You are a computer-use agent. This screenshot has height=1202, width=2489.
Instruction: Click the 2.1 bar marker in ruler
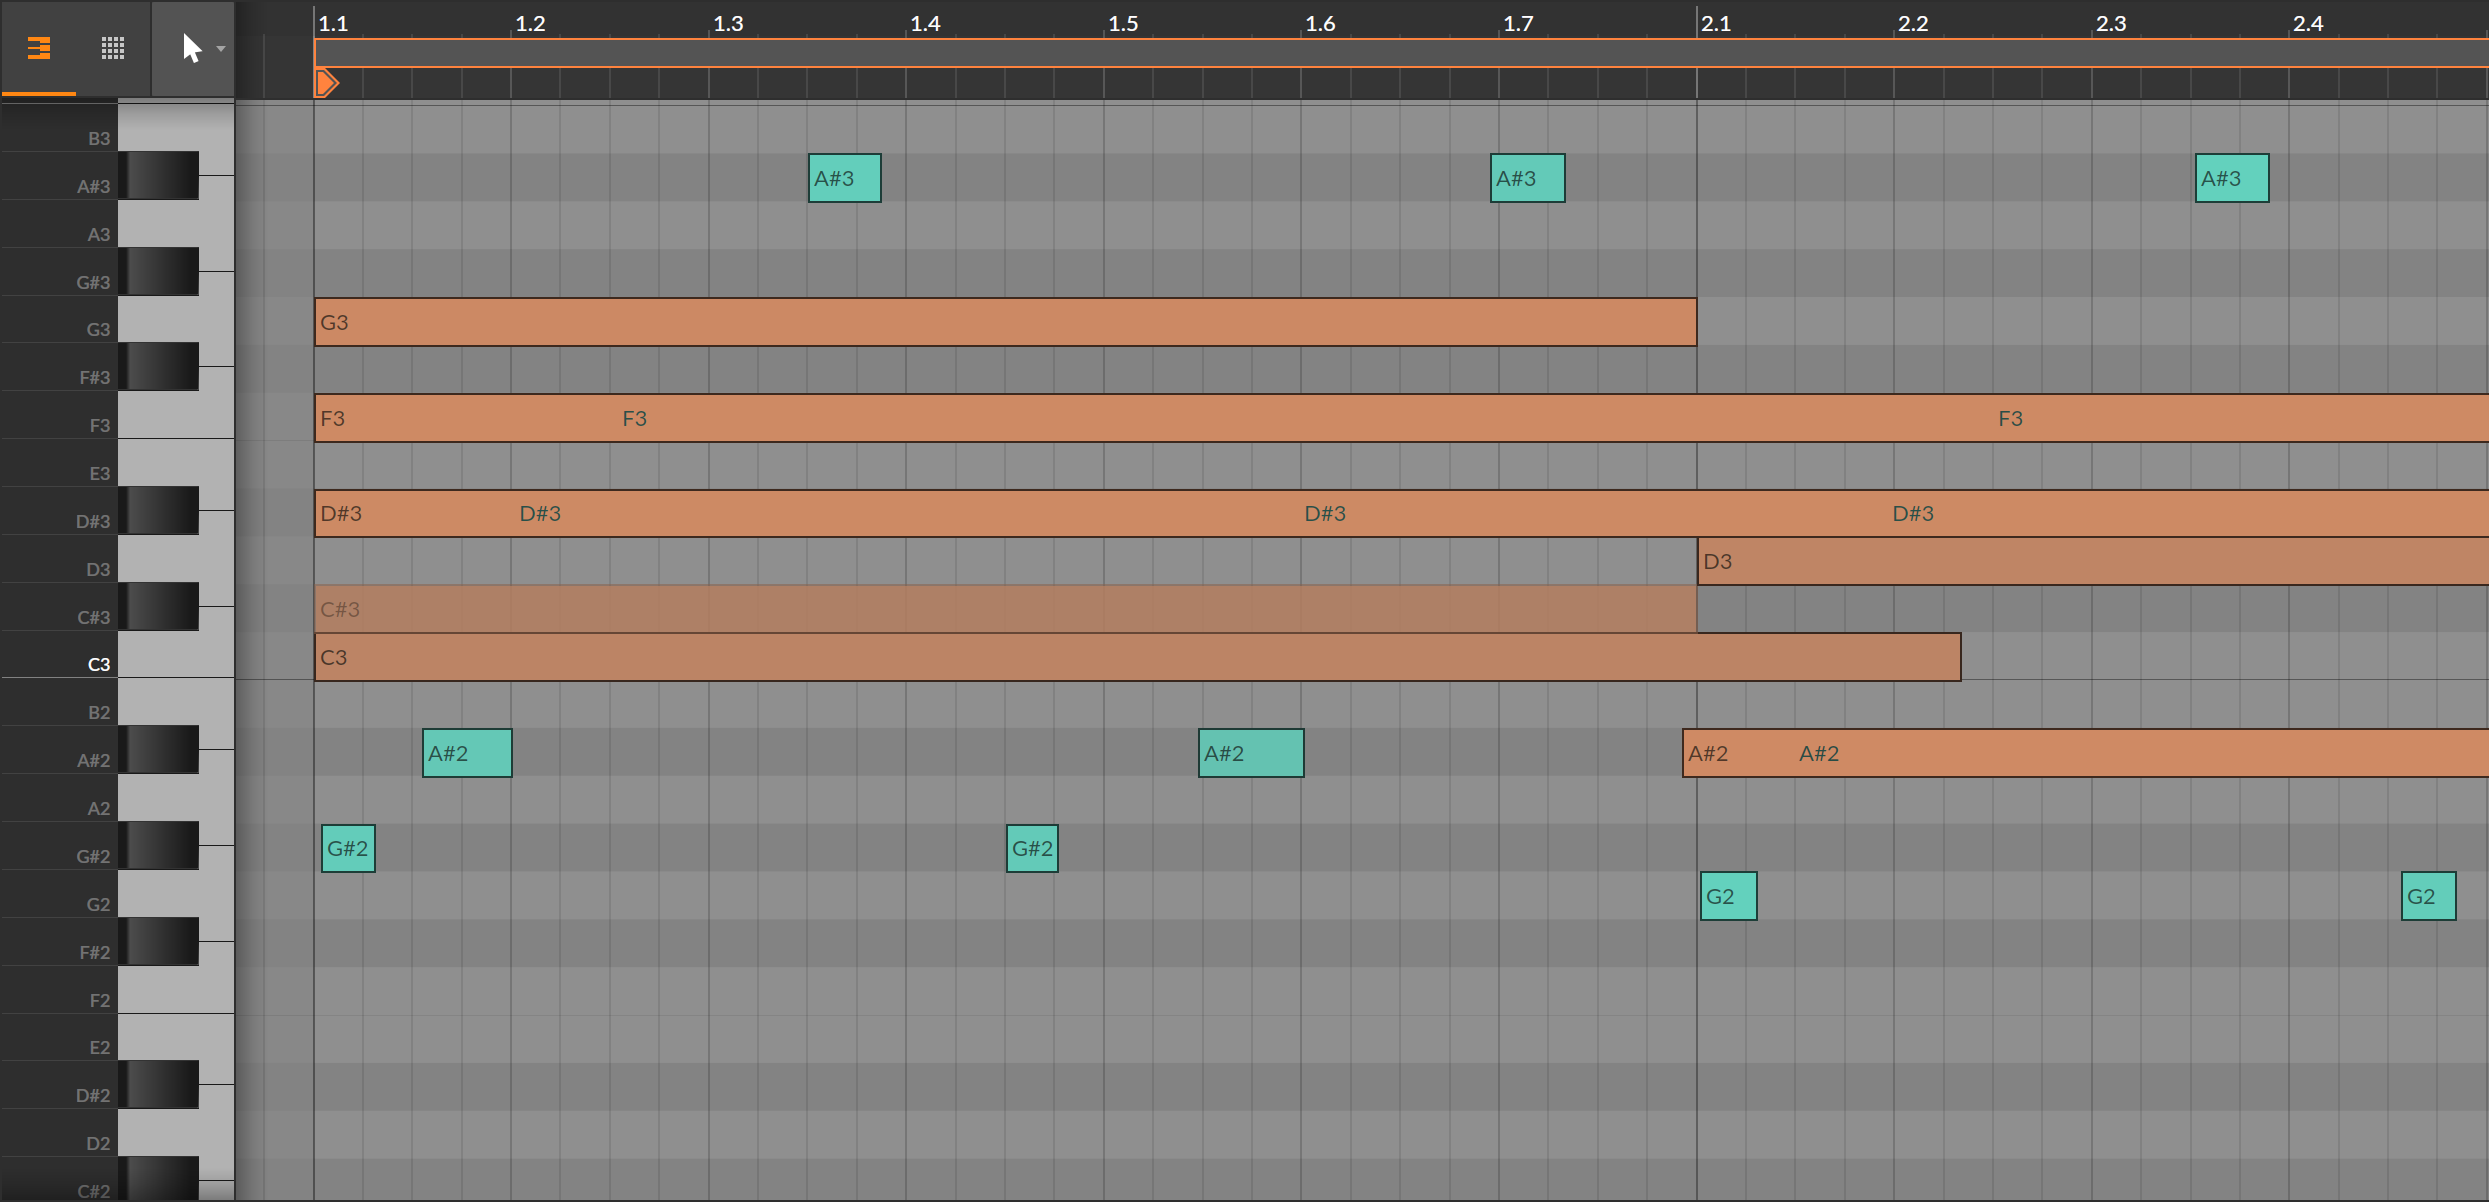[x=1716, y=23]
